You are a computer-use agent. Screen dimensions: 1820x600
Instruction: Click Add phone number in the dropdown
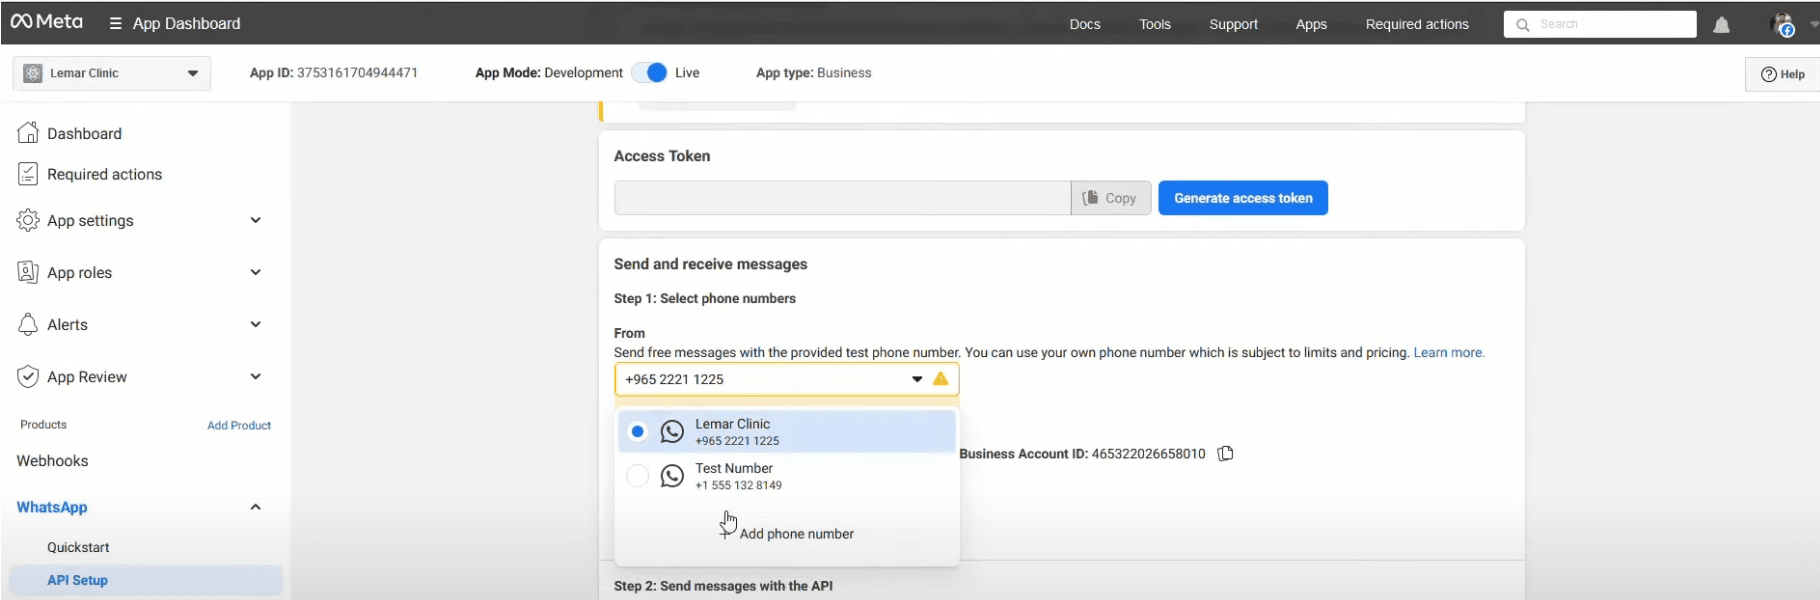(x=796, y=534)
